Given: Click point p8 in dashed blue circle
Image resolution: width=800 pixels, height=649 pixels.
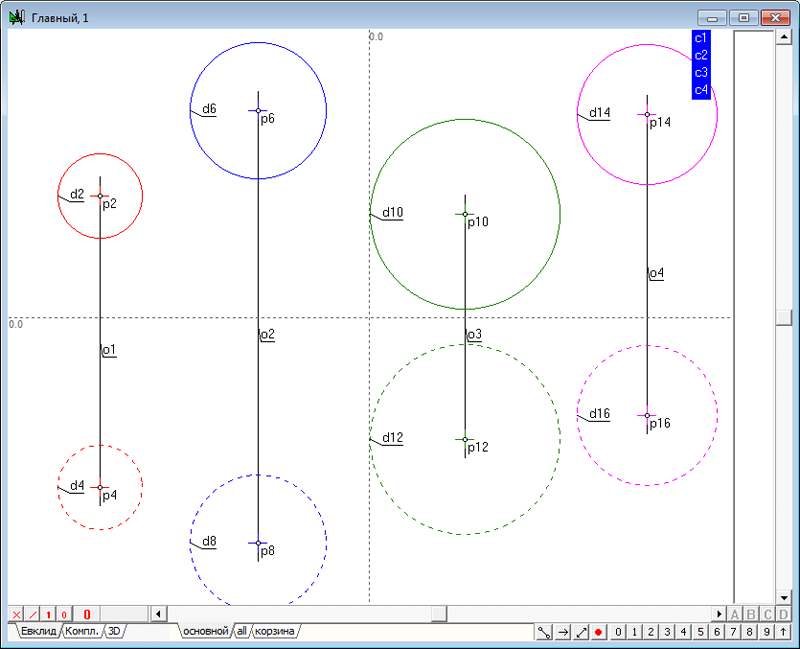Looking at the screenshot, I should pyautogui.click(x=258, y=543).
